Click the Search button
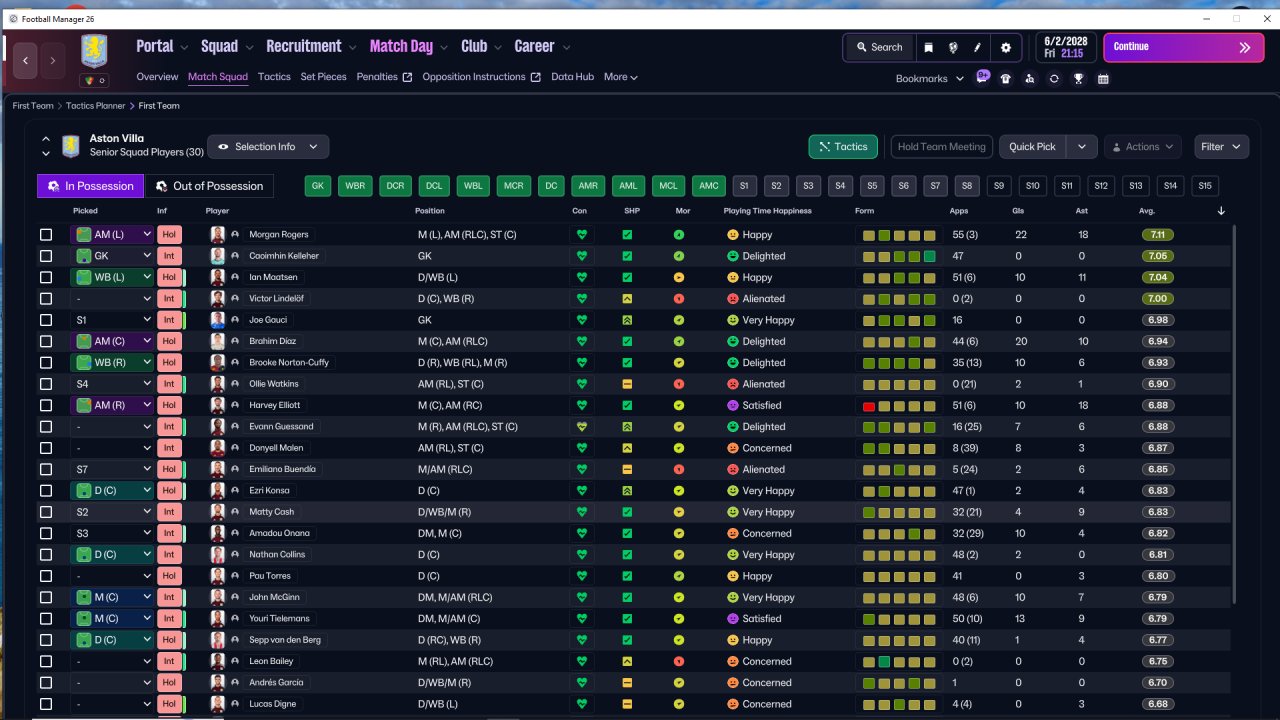The width and height of the screenshot is (1280, 720). click(x=879, y=47)
